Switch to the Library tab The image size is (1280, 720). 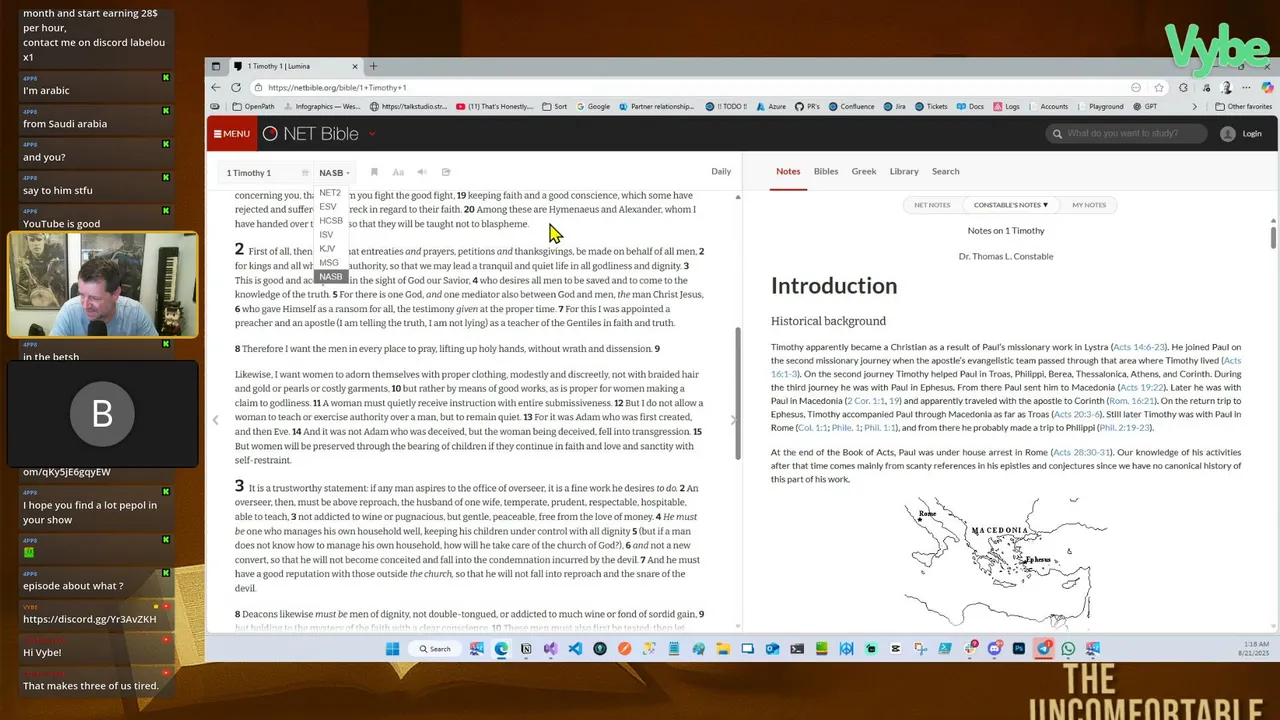coord(904,171)
